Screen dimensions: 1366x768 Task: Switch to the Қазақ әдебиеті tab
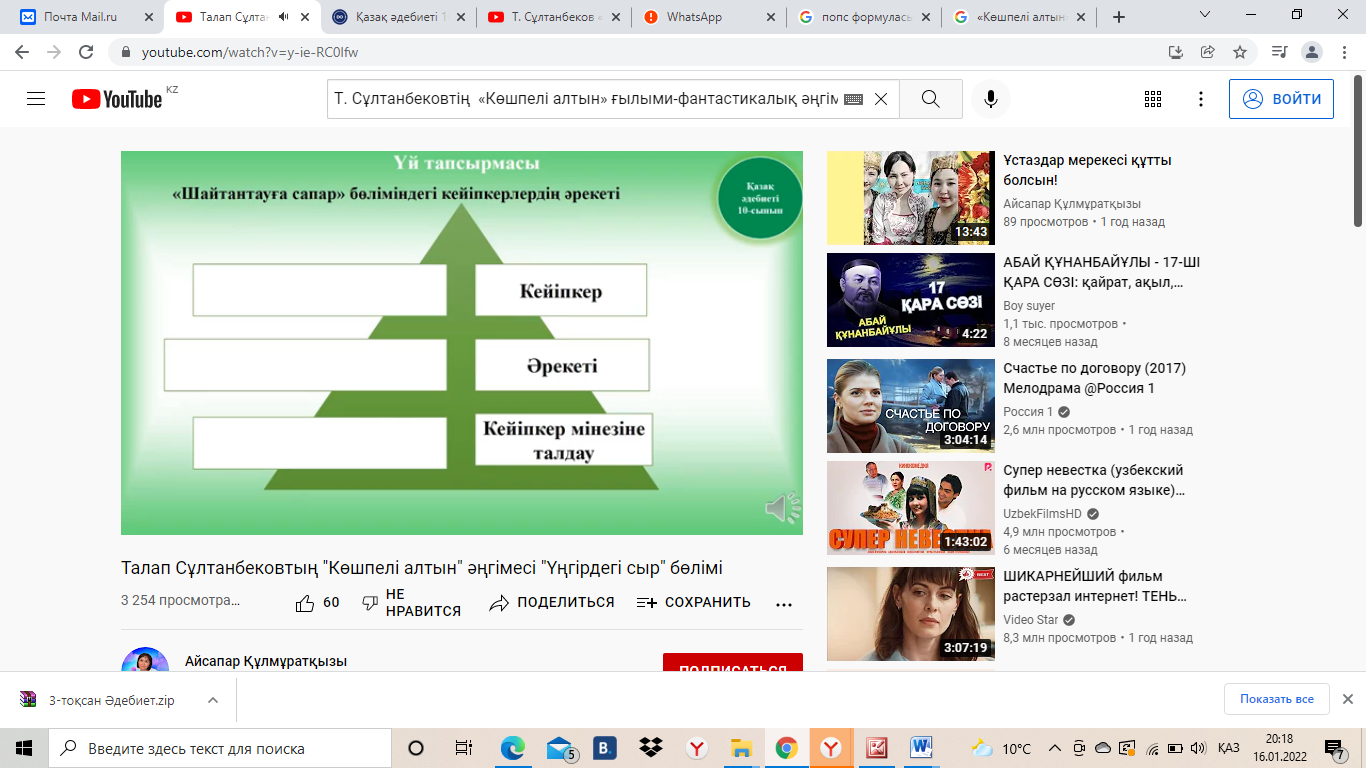point(399,17)
